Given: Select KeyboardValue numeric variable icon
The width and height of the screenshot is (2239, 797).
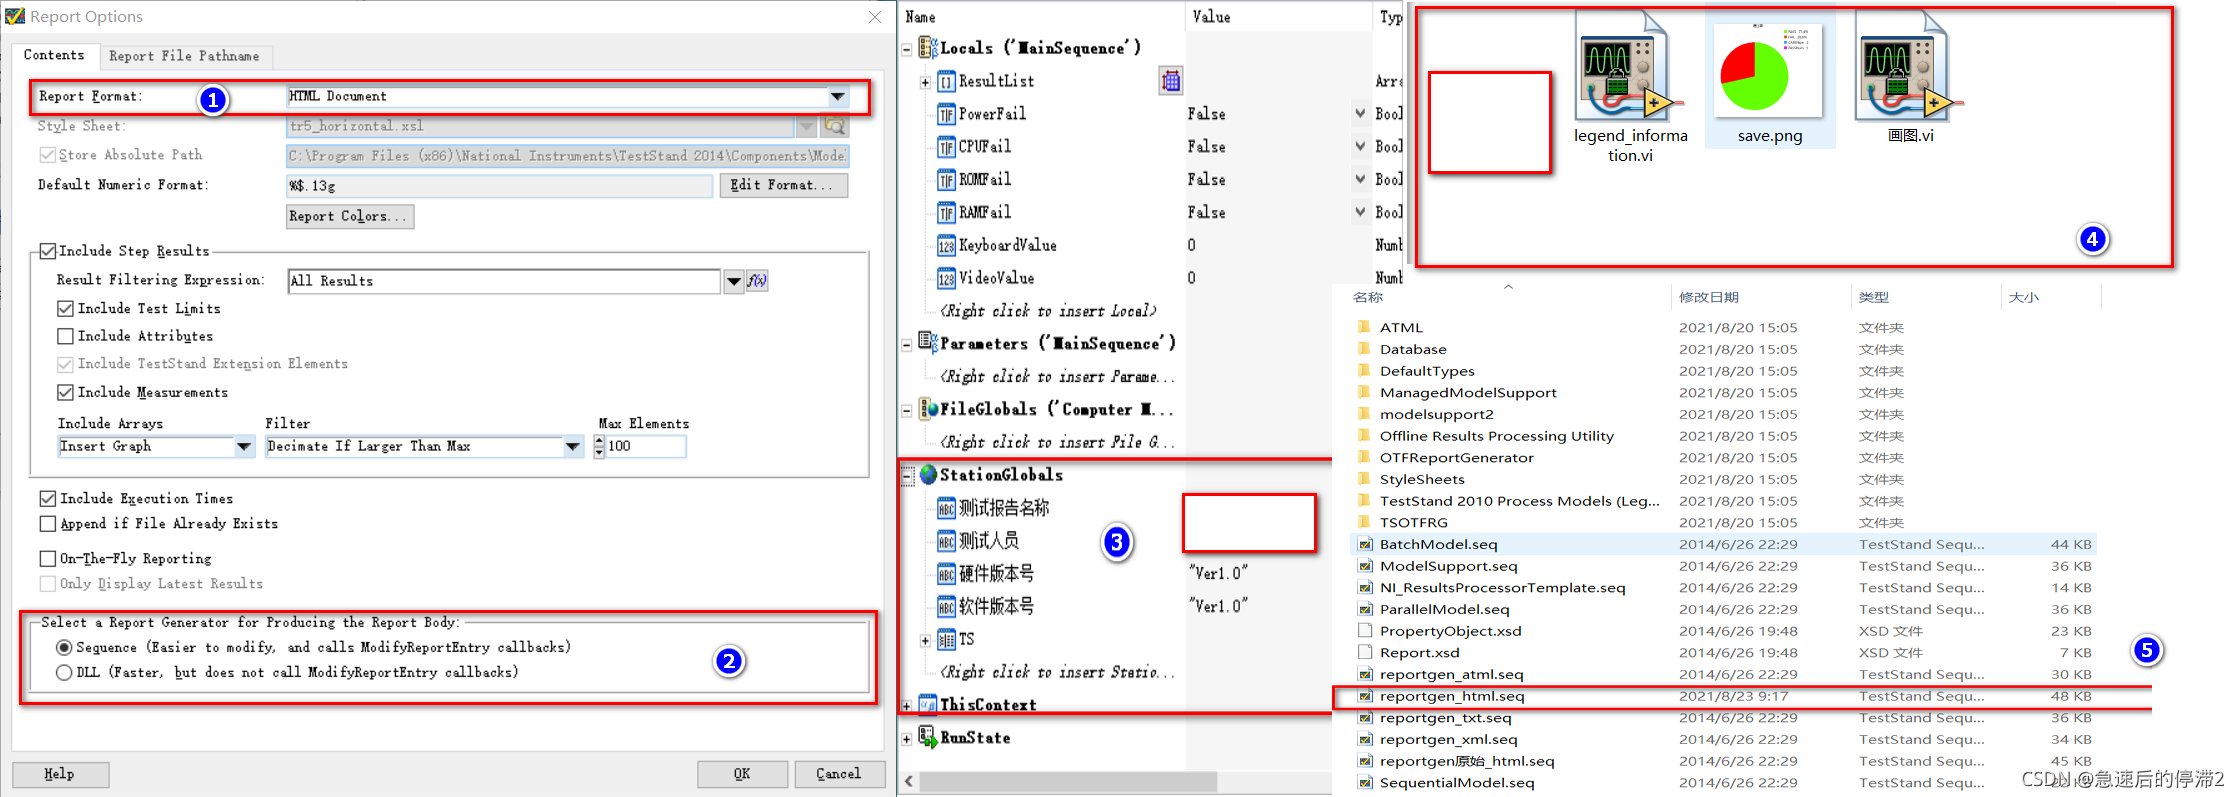Looking at the screenshot, I should coord(946,246).
